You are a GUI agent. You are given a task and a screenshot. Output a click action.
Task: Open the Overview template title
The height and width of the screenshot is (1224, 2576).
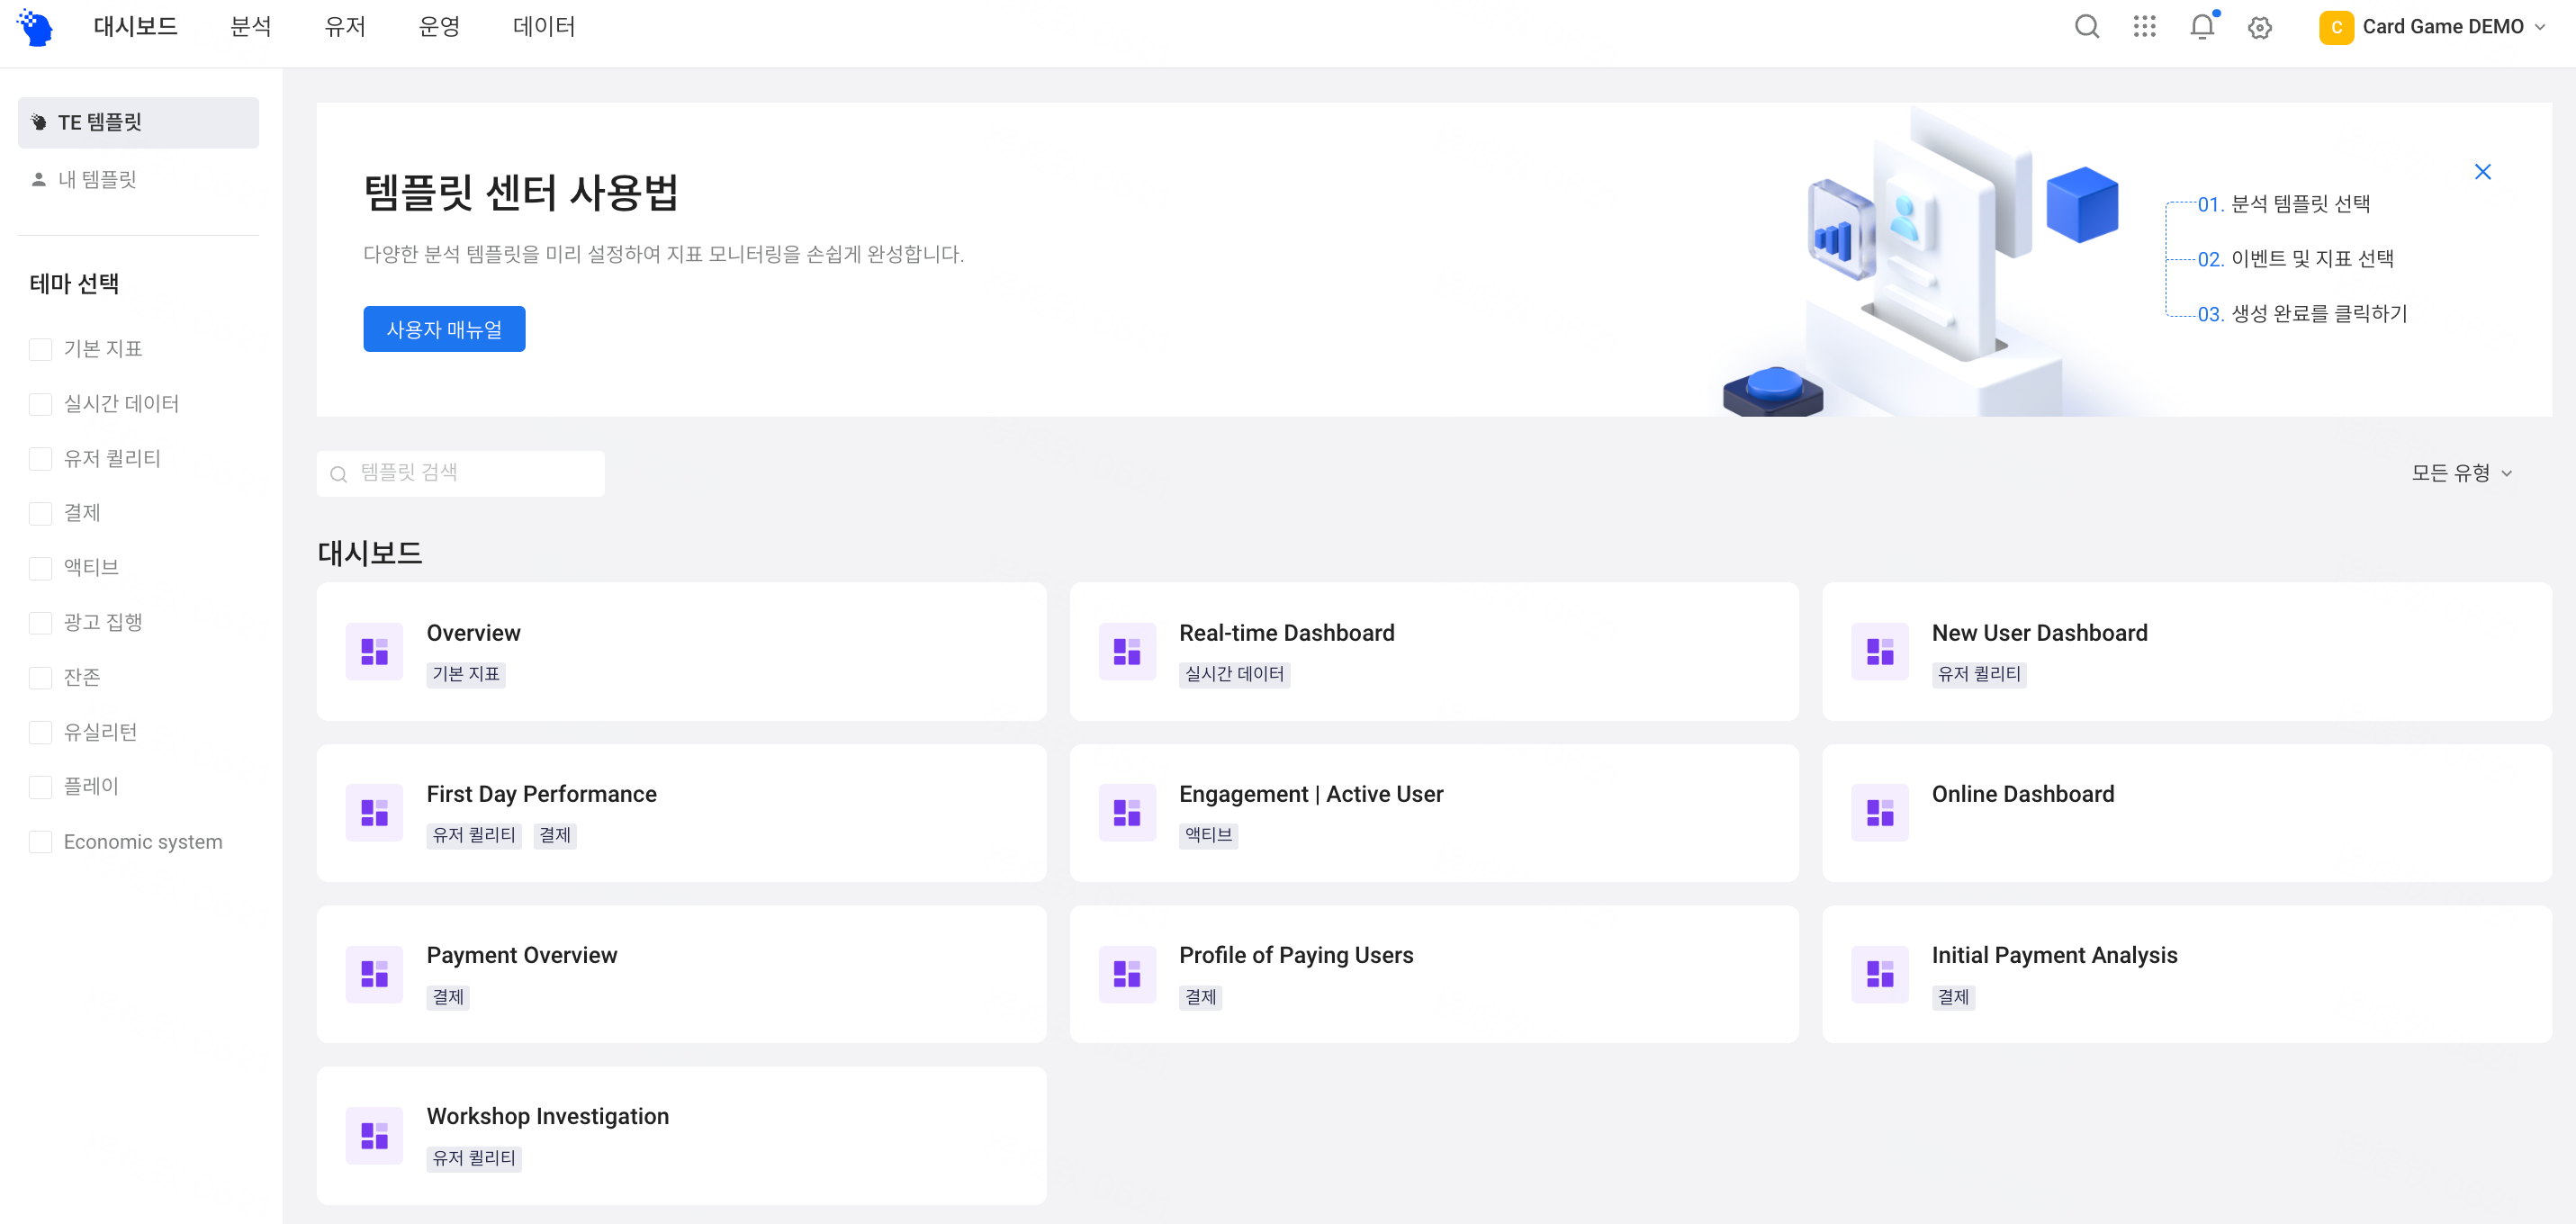point(474,633)
